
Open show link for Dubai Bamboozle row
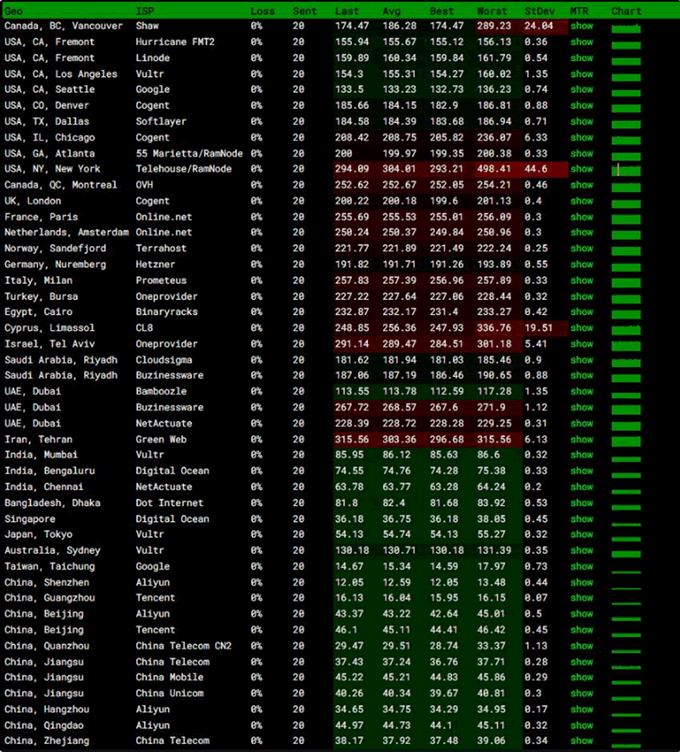[581, 392]
